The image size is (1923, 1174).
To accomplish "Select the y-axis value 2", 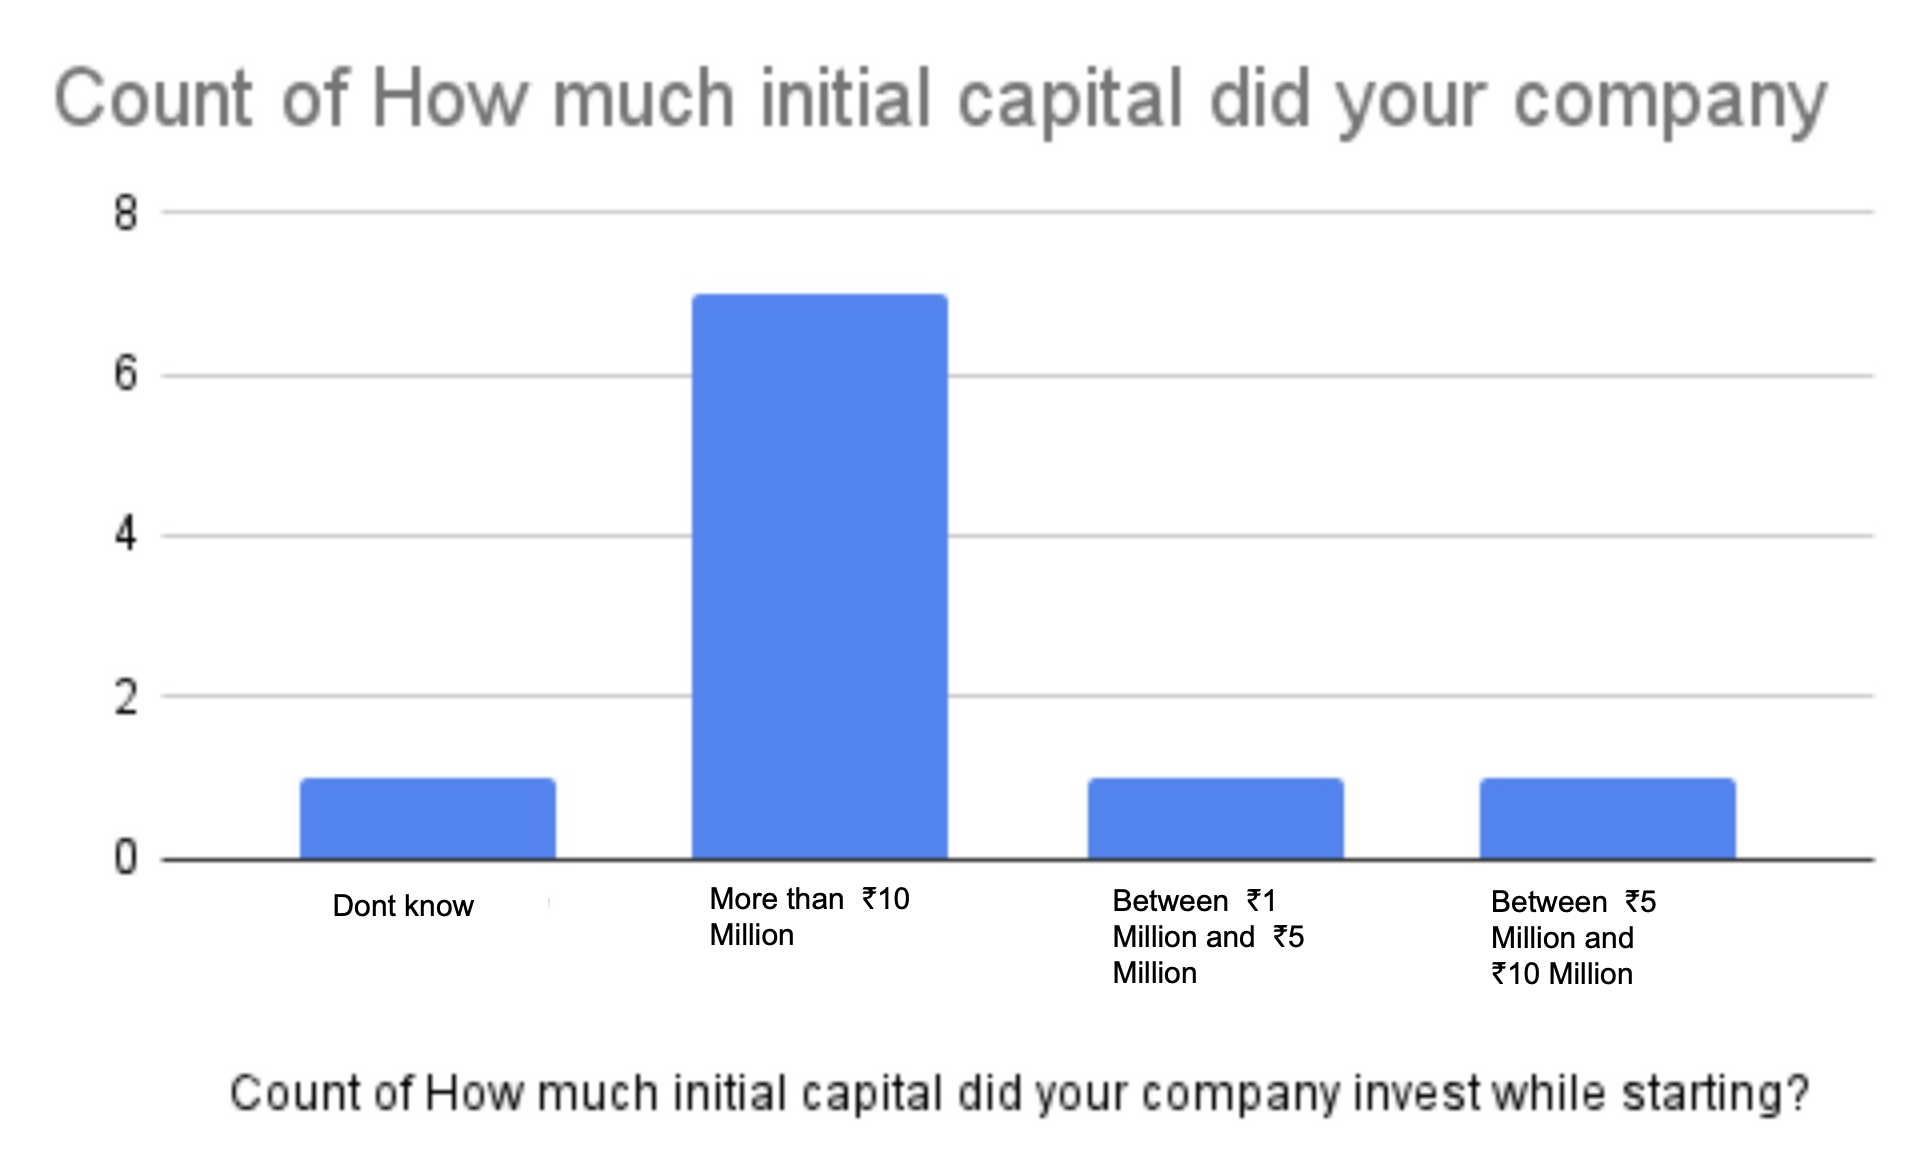I will coord(125,697).
